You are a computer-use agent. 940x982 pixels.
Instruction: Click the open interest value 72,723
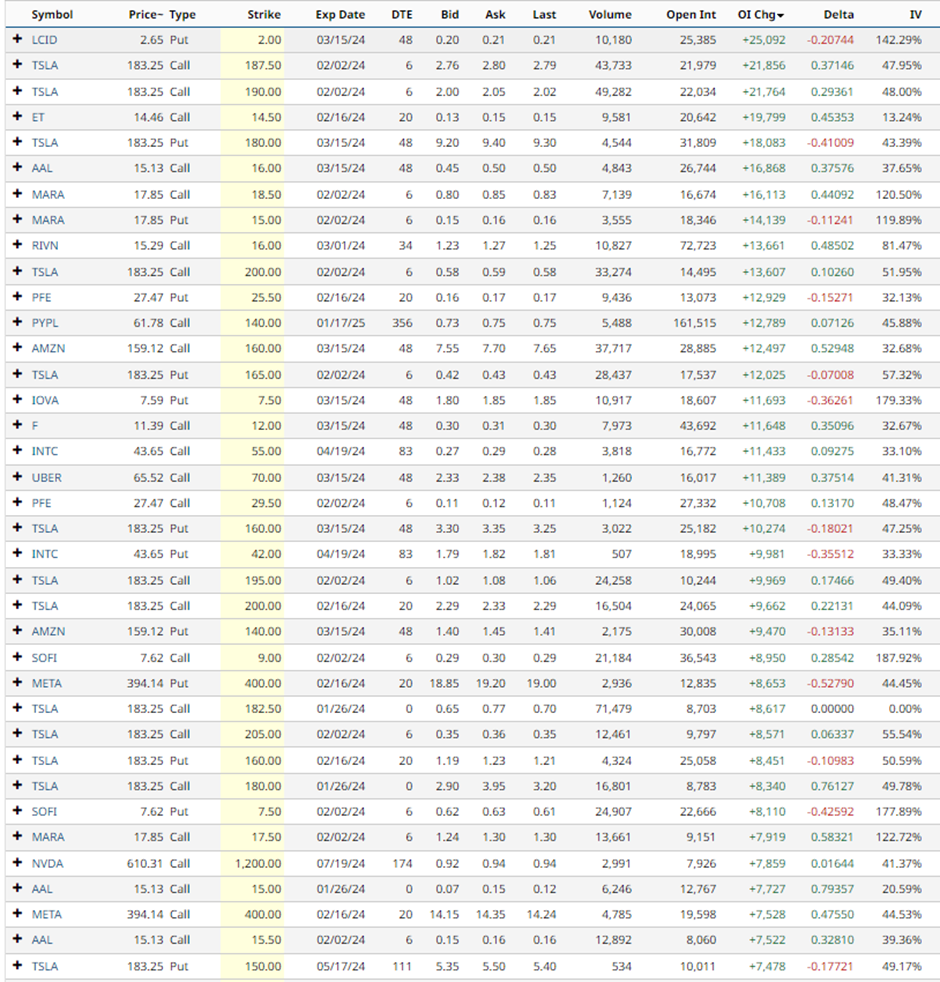[x=698, y=246]
